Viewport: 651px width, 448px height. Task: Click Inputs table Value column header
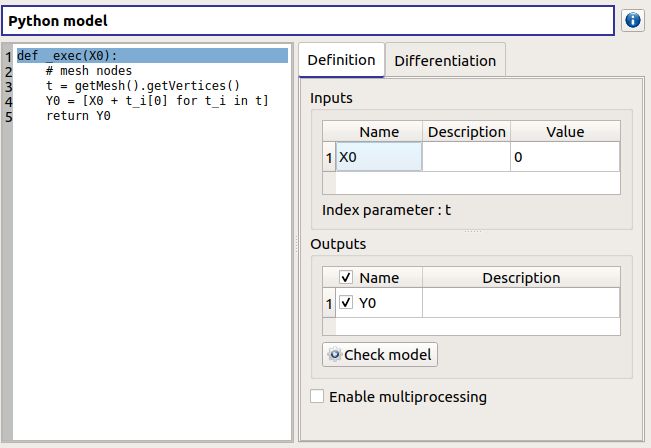click(x=565, y=132)
